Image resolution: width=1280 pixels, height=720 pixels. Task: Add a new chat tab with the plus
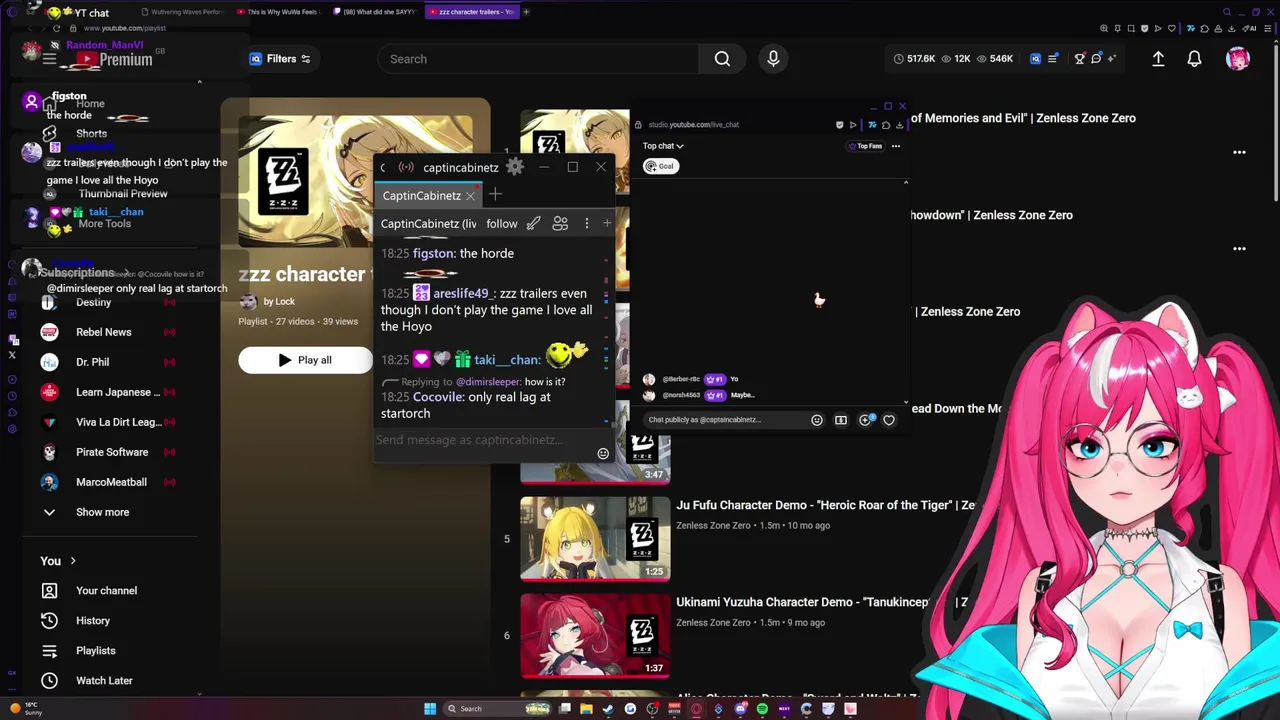pos(495,195)
